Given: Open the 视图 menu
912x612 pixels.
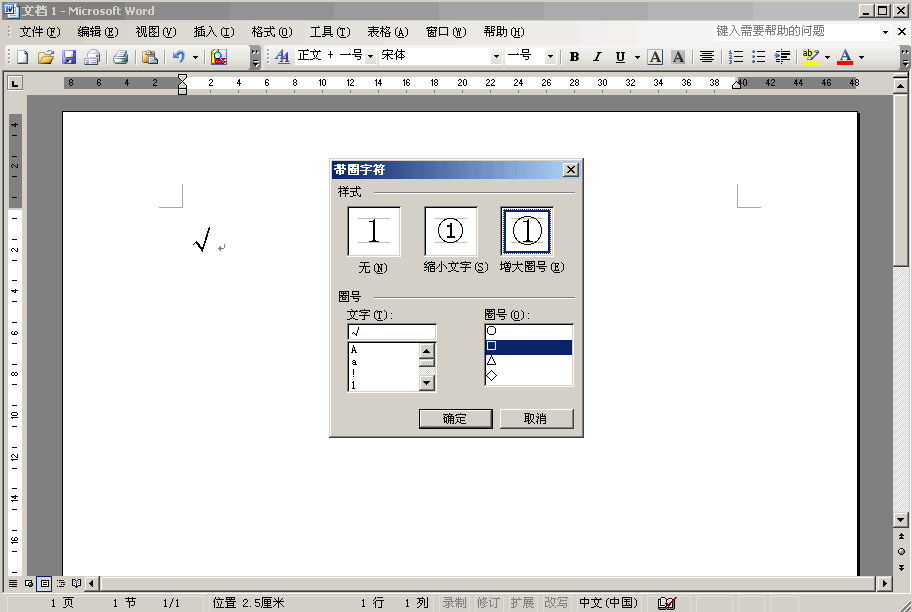Looking at the screenshot, I should click(x=156, y=32).
